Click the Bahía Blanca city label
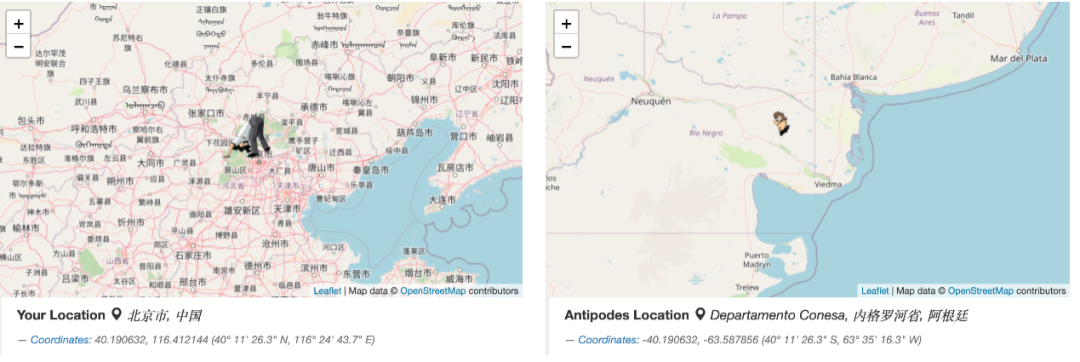1080x362 pixels. coord(854,77)
